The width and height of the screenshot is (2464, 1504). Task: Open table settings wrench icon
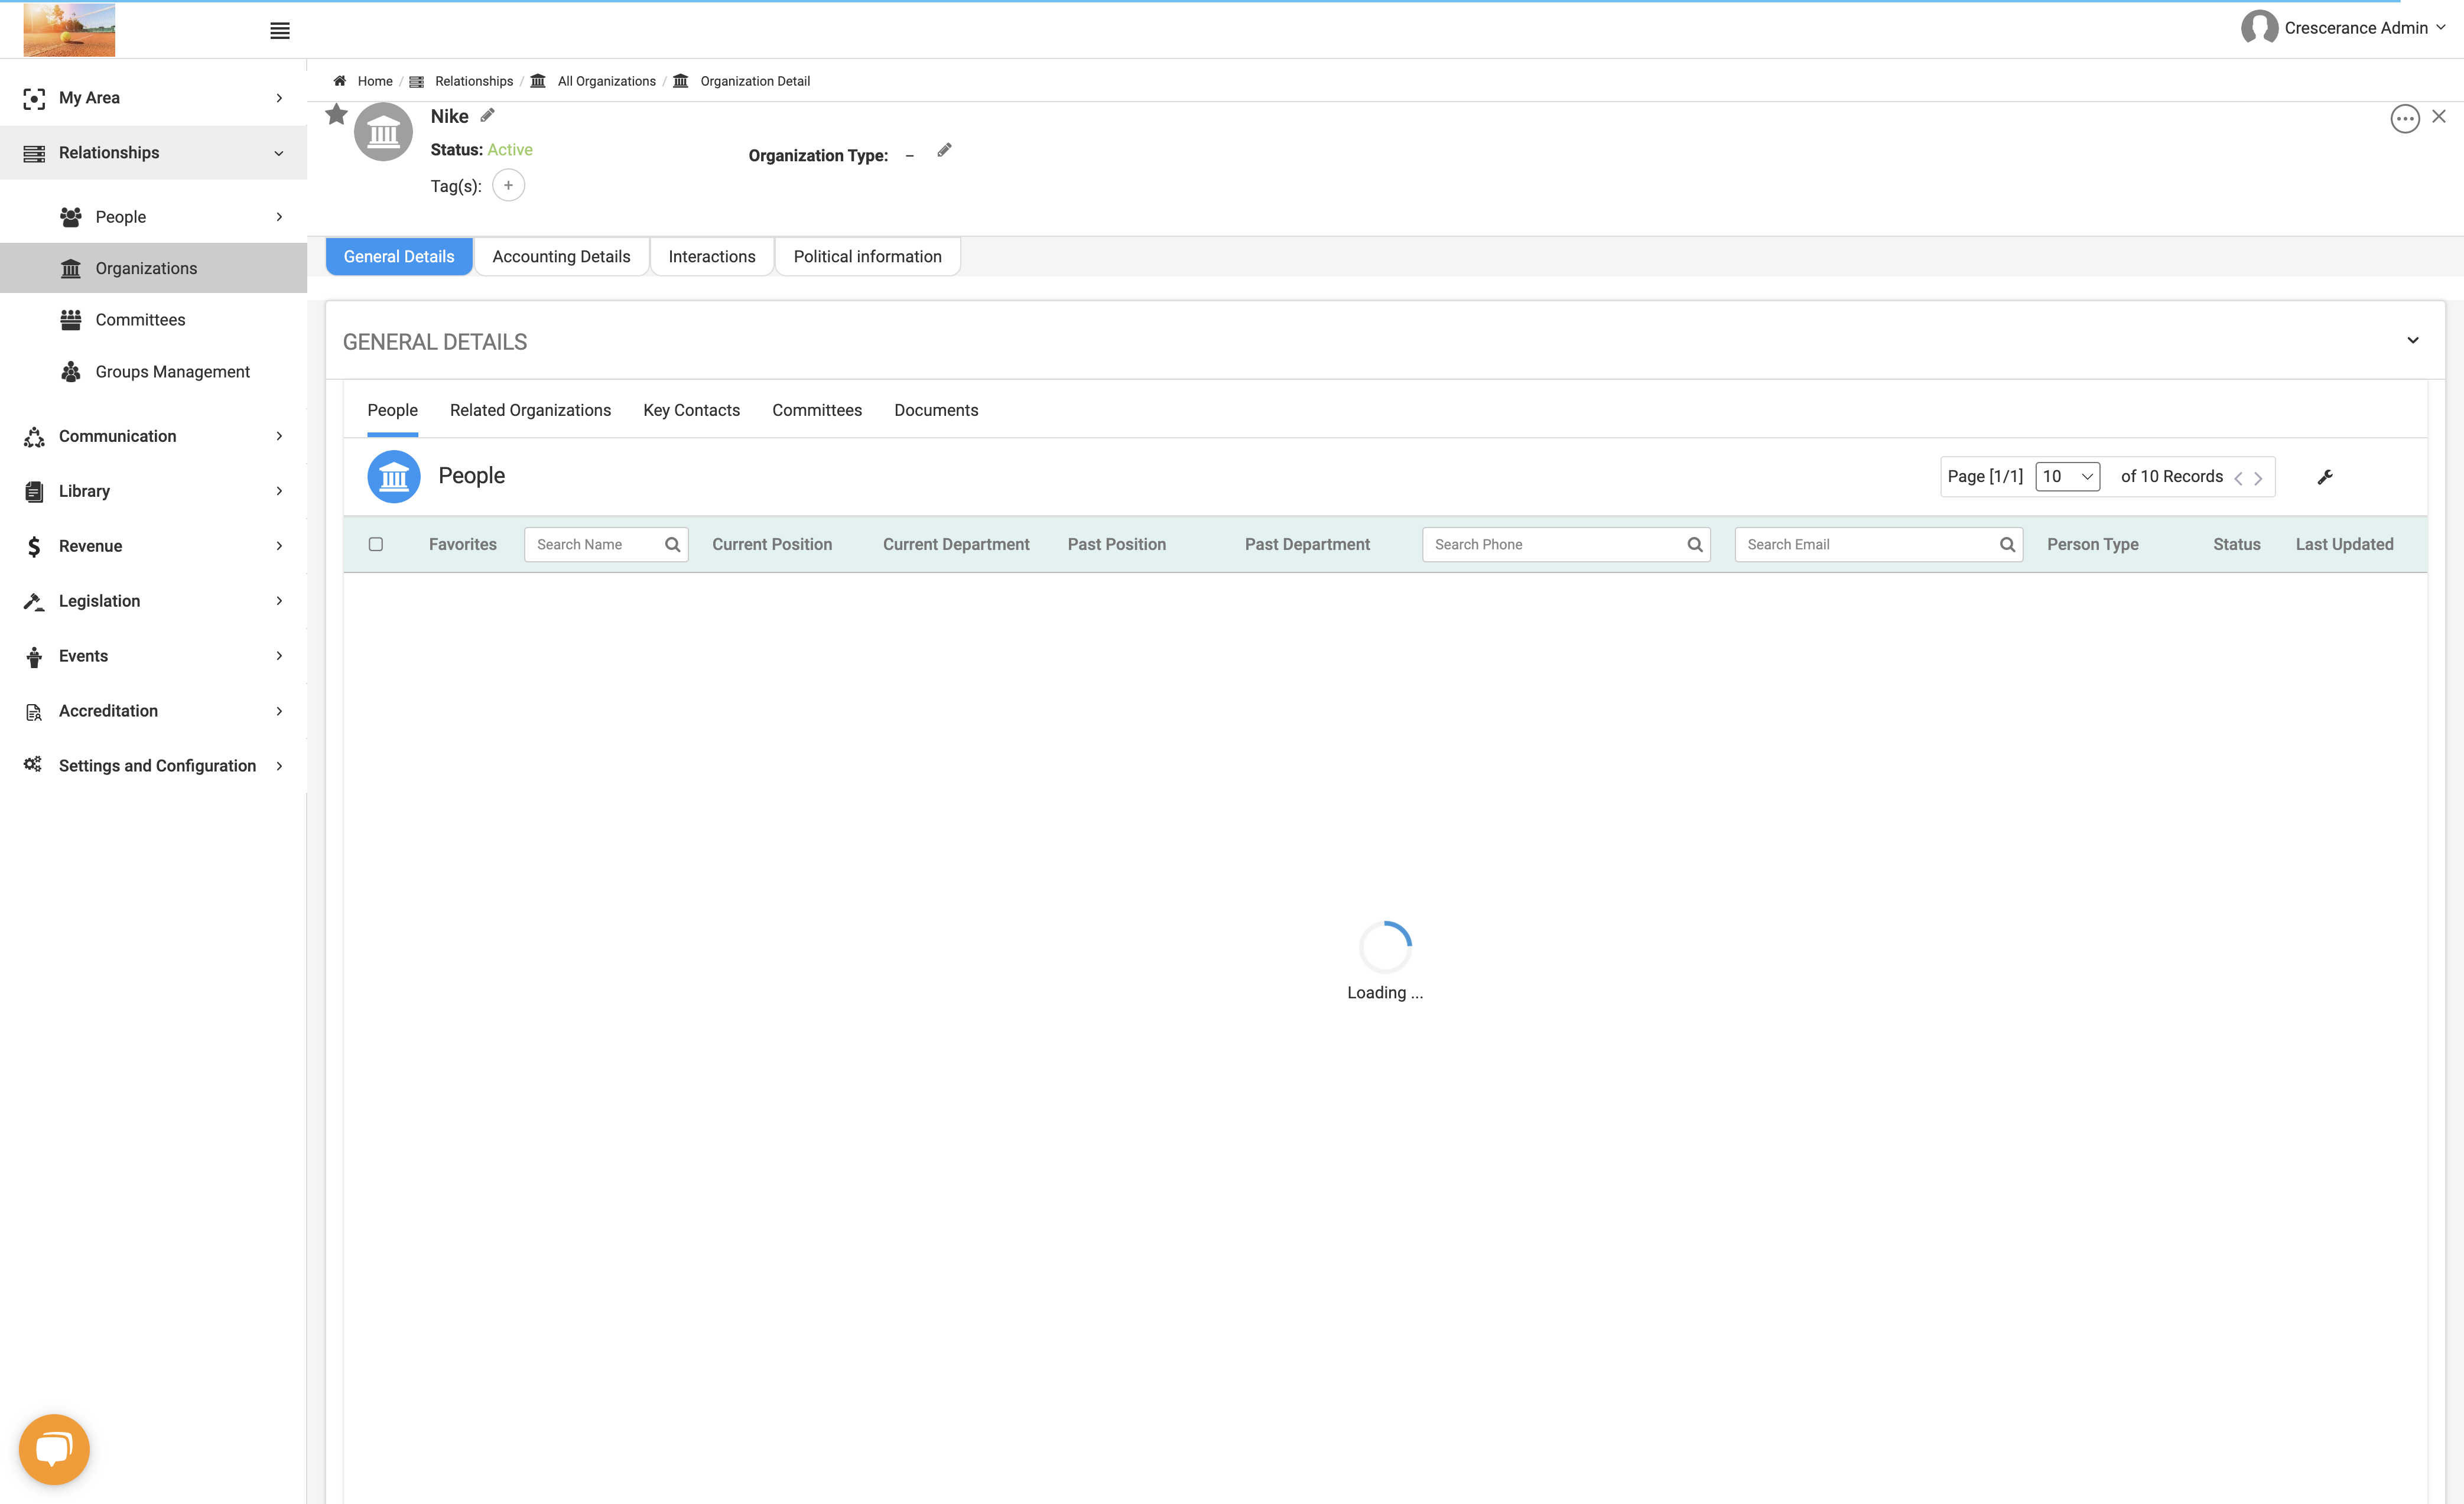click(2325, 477)
